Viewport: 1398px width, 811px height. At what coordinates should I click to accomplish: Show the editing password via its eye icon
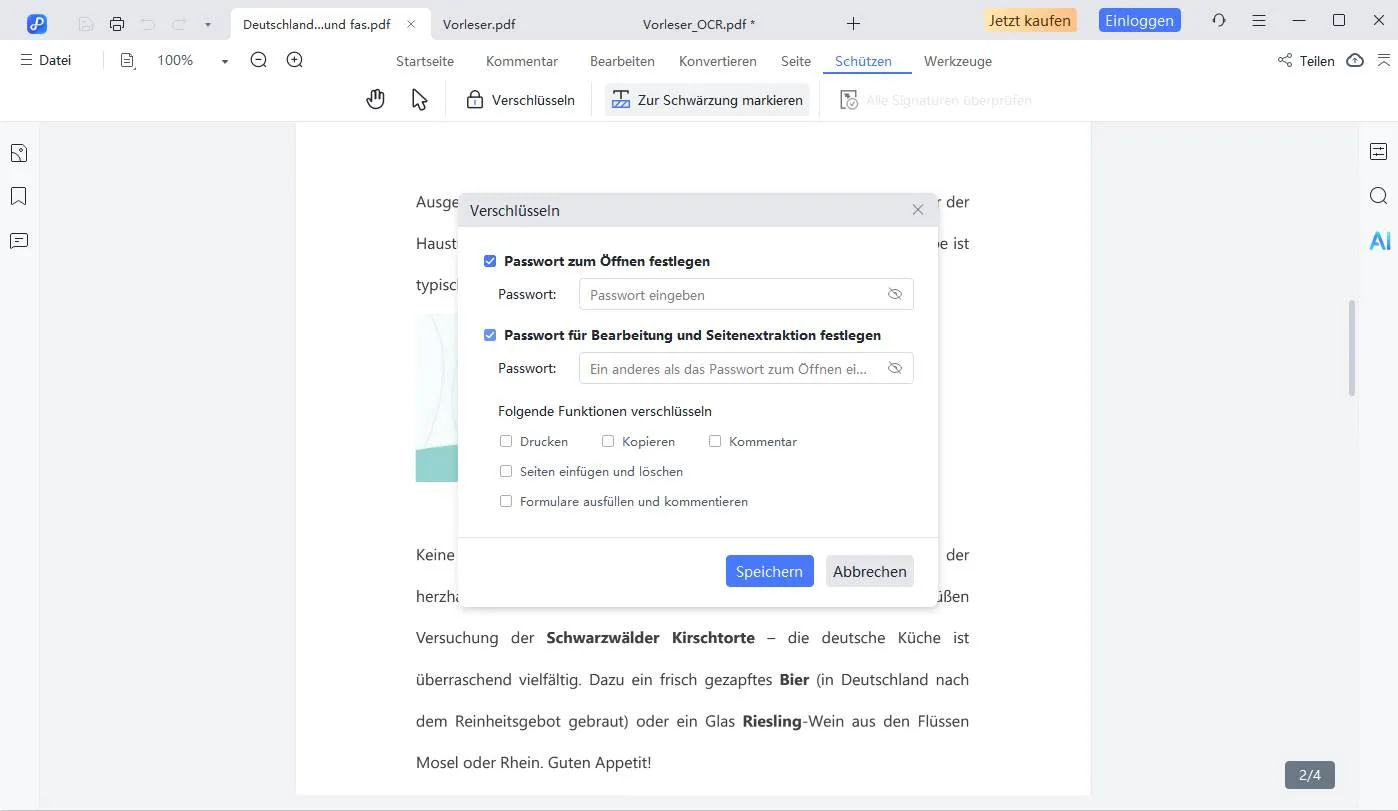895,368
